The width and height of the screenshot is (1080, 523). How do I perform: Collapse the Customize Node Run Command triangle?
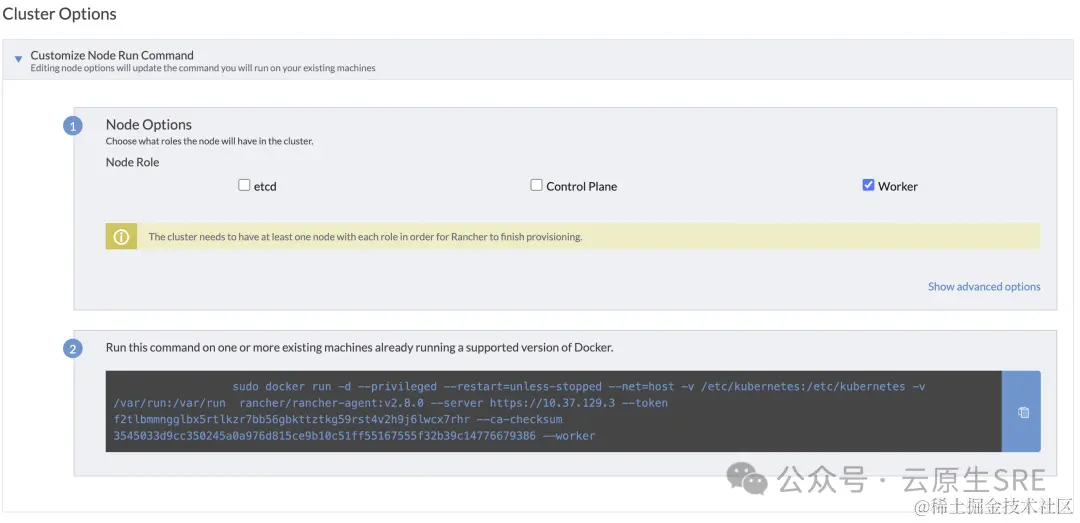[x=18, y=60]
